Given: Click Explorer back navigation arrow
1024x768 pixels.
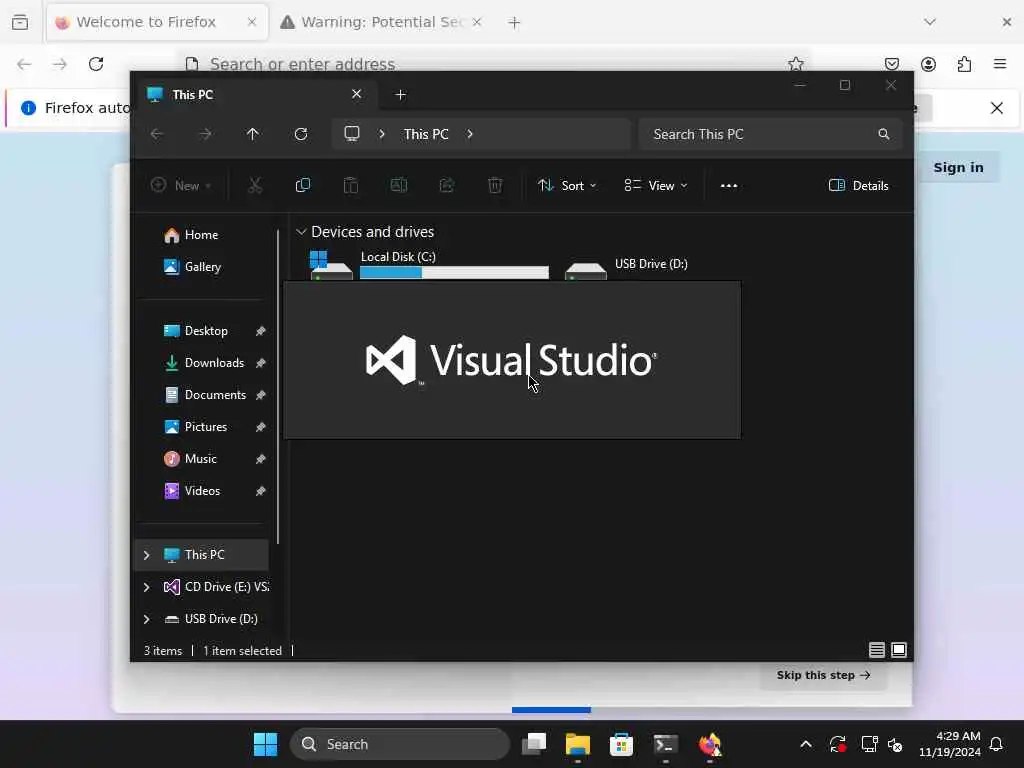Looking at the screenshot, I should [157, 134].
